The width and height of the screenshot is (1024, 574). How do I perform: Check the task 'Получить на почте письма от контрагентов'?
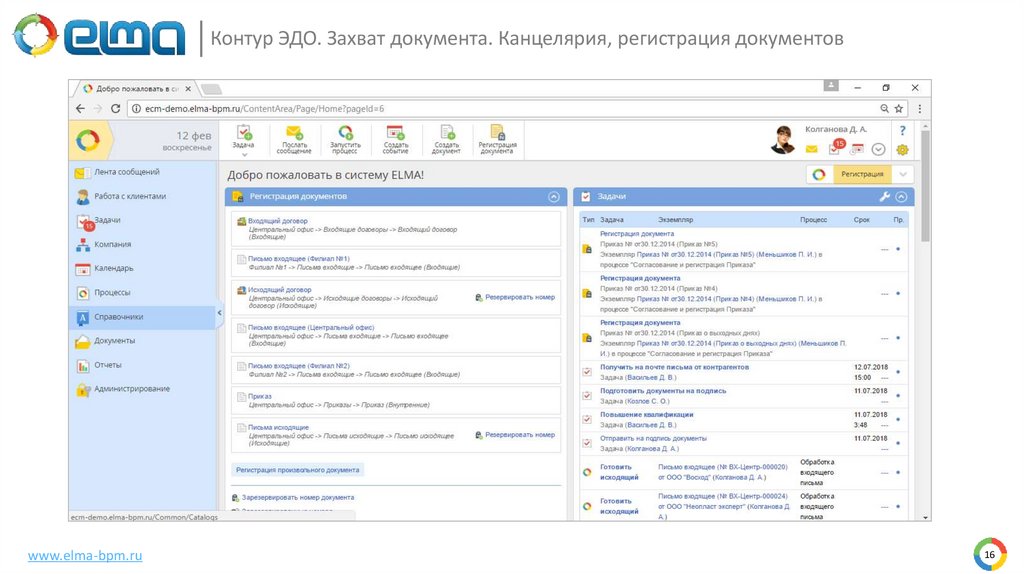tap(587, 372)
